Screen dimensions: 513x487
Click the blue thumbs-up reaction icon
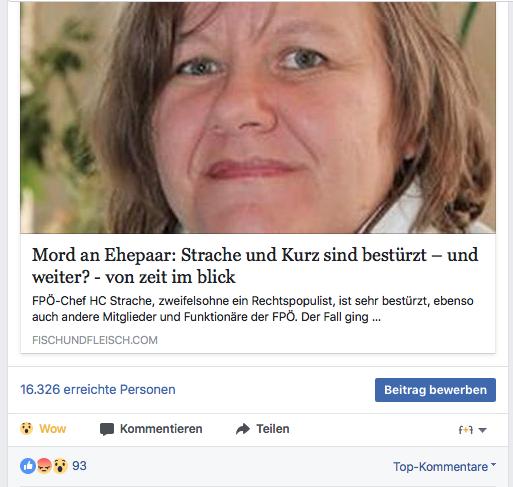pyautogui.click(x=28, y=466)
